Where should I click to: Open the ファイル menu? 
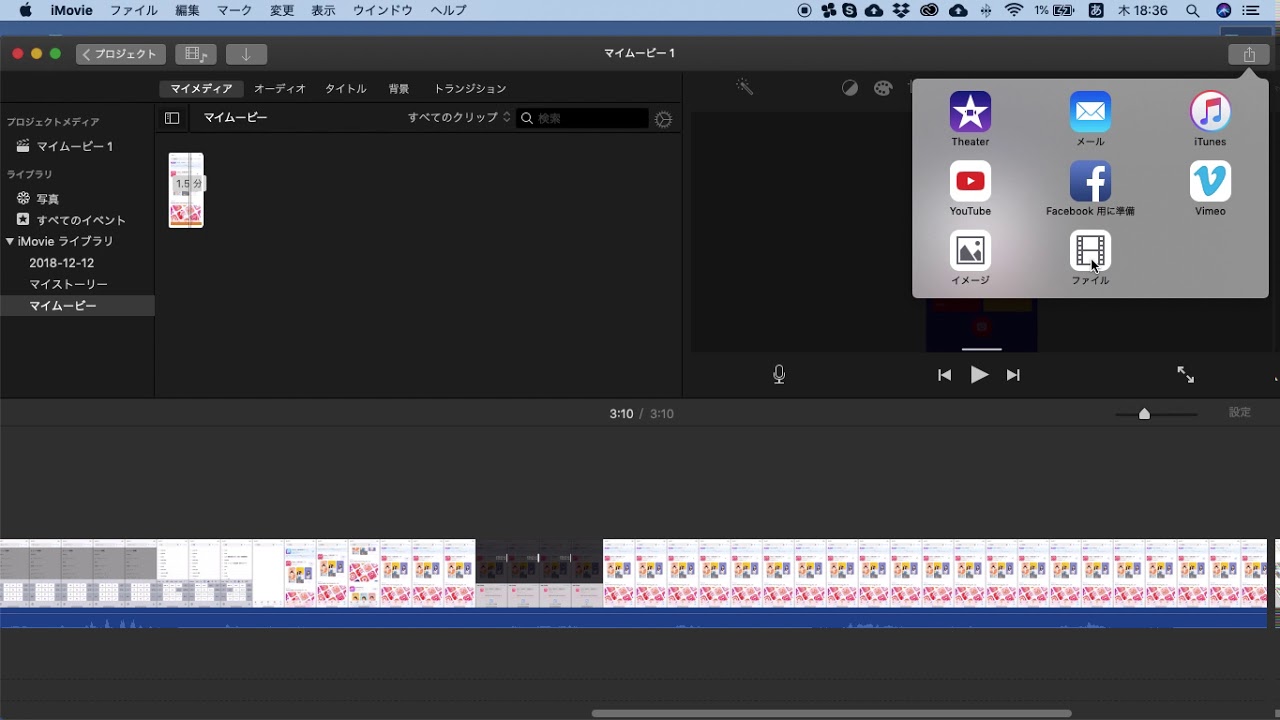[133, 10]
